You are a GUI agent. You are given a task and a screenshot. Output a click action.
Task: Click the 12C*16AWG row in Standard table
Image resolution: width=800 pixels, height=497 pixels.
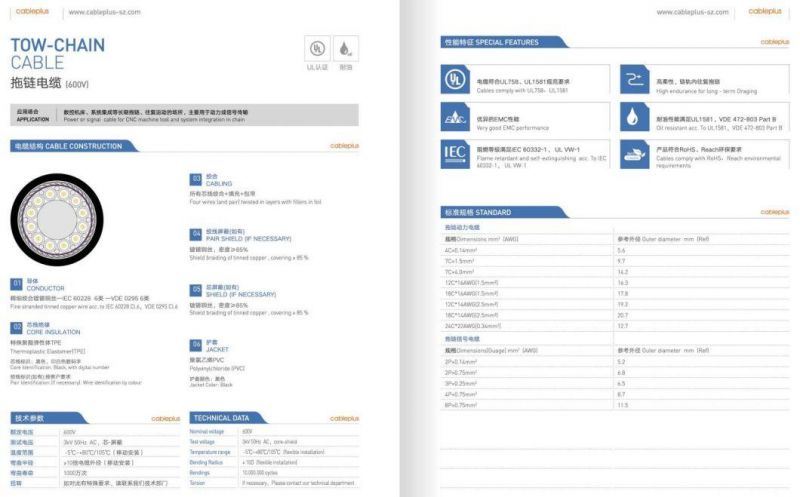tap(615, 283)
